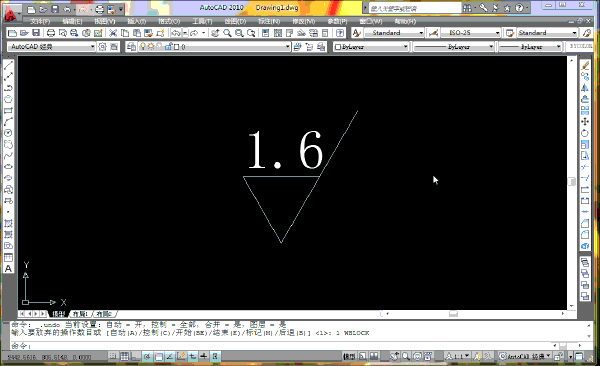Click the Cut scissors icon
This screenshot has height=366, width=600.
(x=112, y=33)
